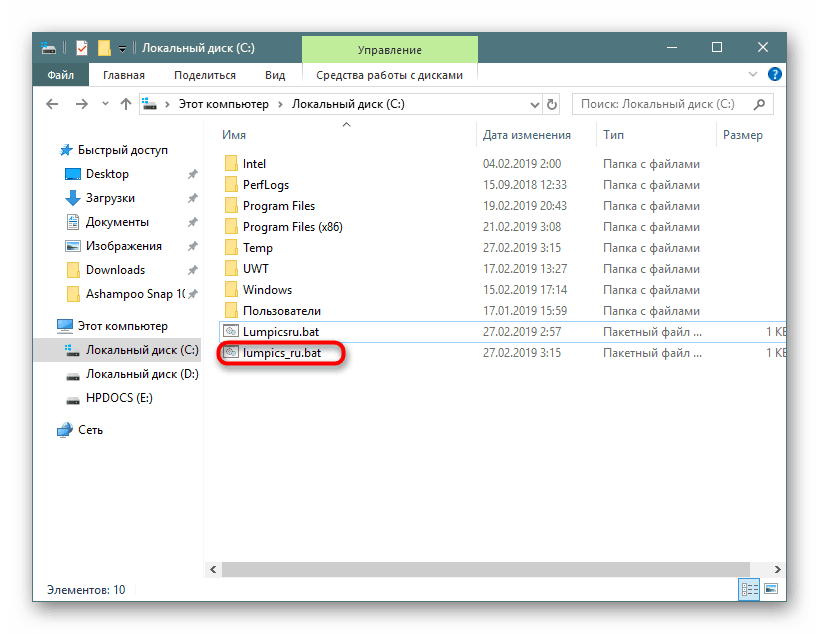The width and height of the screenshot is (819, 634).
Task: Click the Back navigation arrow
Action: [x=52, y=103]
